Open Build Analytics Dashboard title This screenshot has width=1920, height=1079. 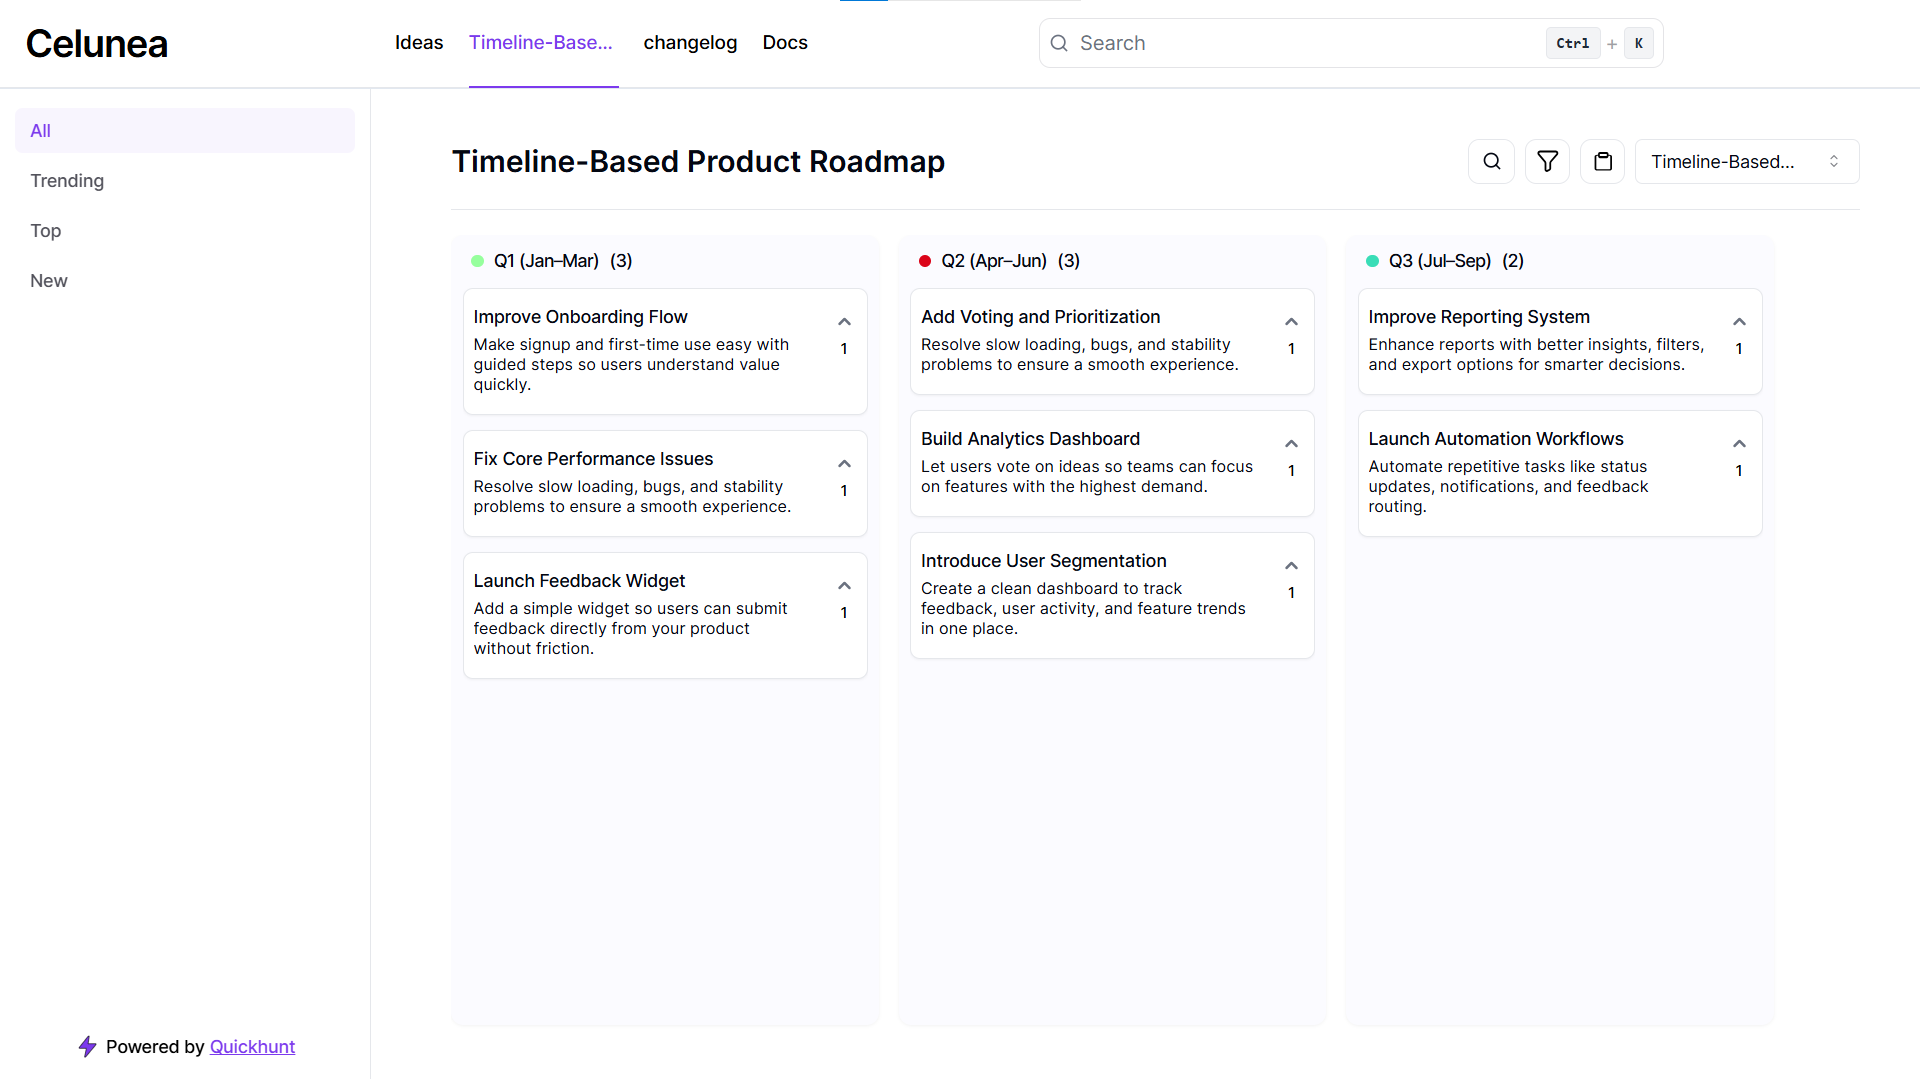1030,439
